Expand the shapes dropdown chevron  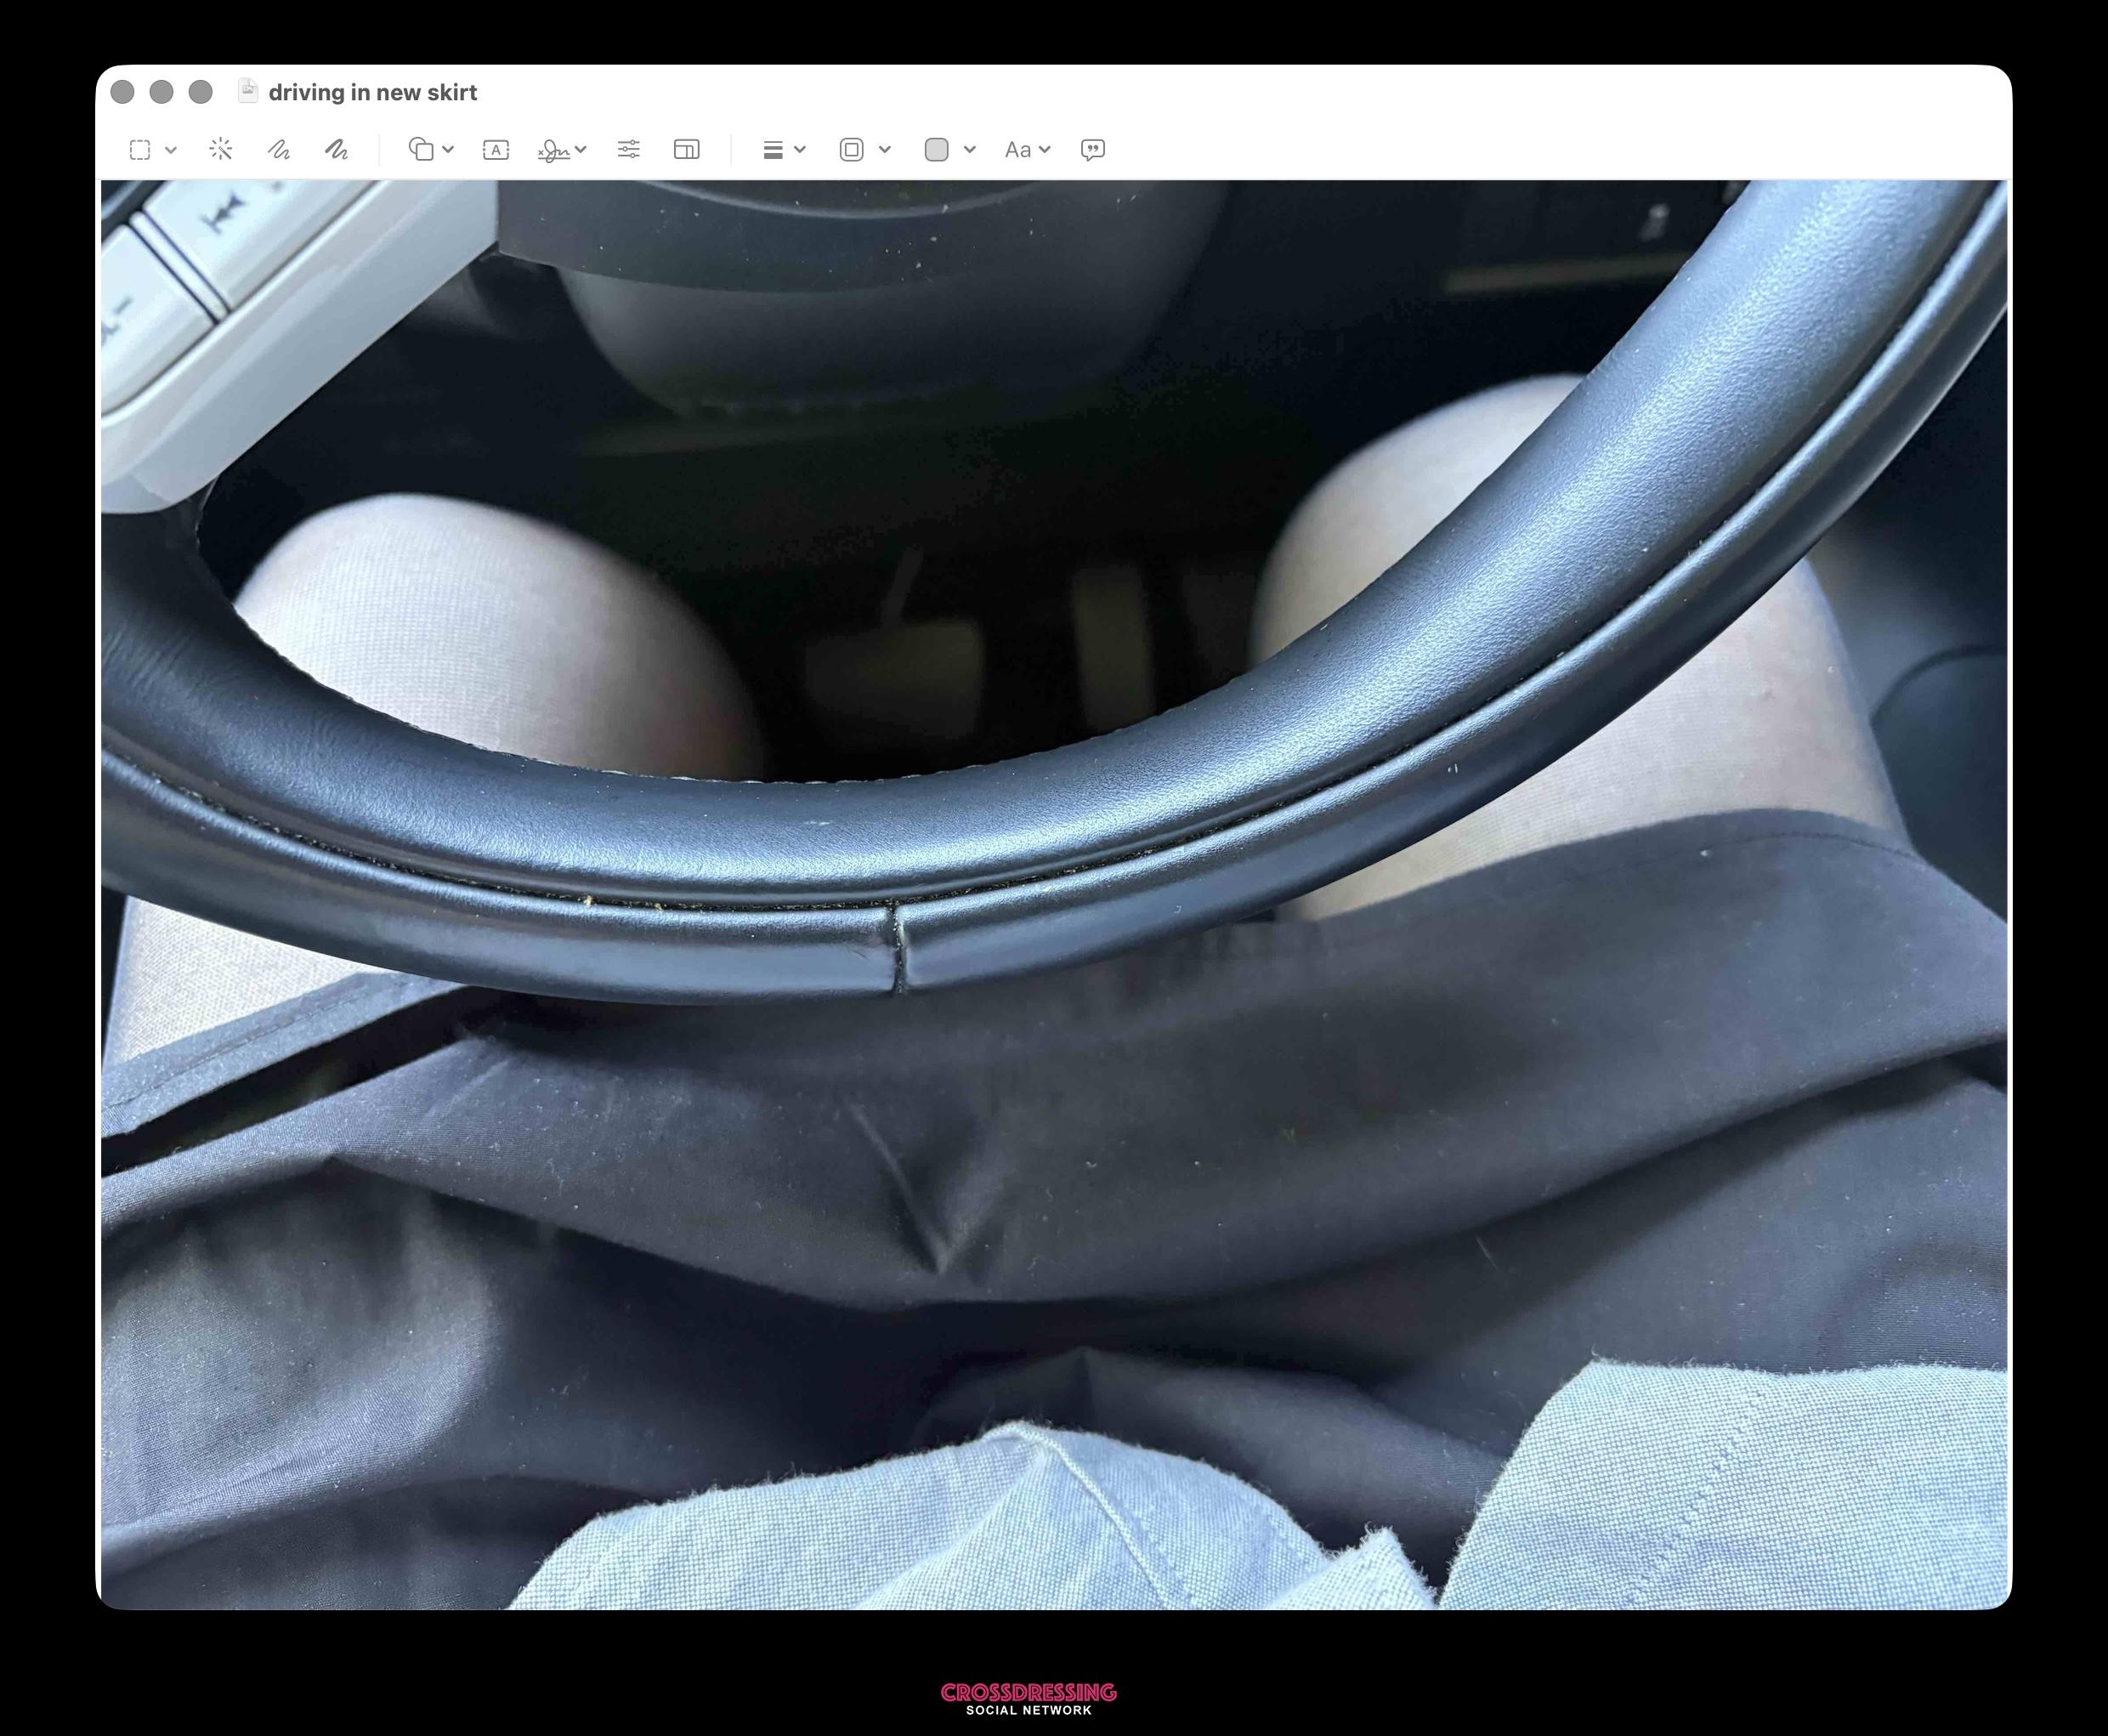pyautogui.click(x=448, y=150)
